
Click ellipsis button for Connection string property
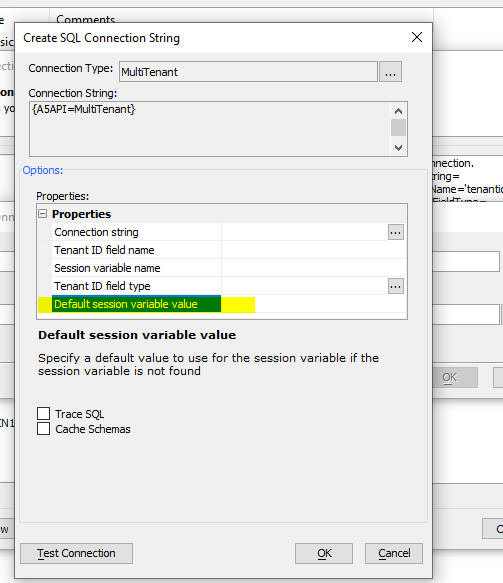tap(396, 232)
